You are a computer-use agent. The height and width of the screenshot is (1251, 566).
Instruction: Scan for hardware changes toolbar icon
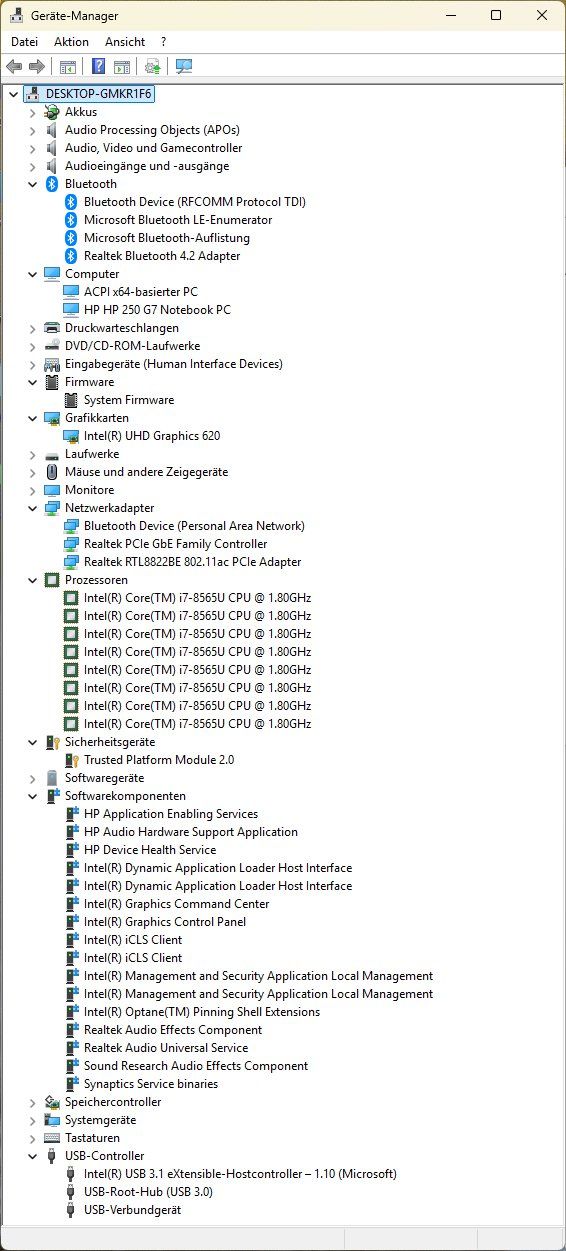tap(183, 67)
